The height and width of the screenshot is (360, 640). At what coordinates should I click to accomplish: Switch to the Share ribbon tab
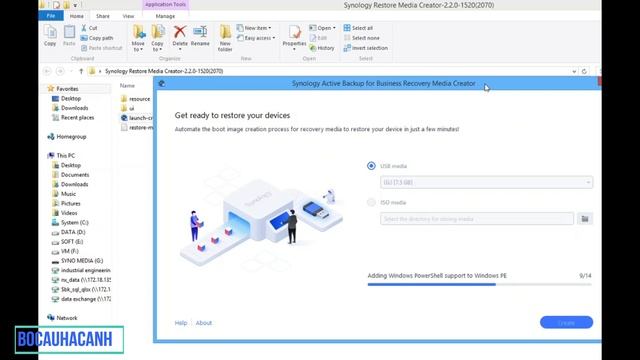click(x=102, y=16)
